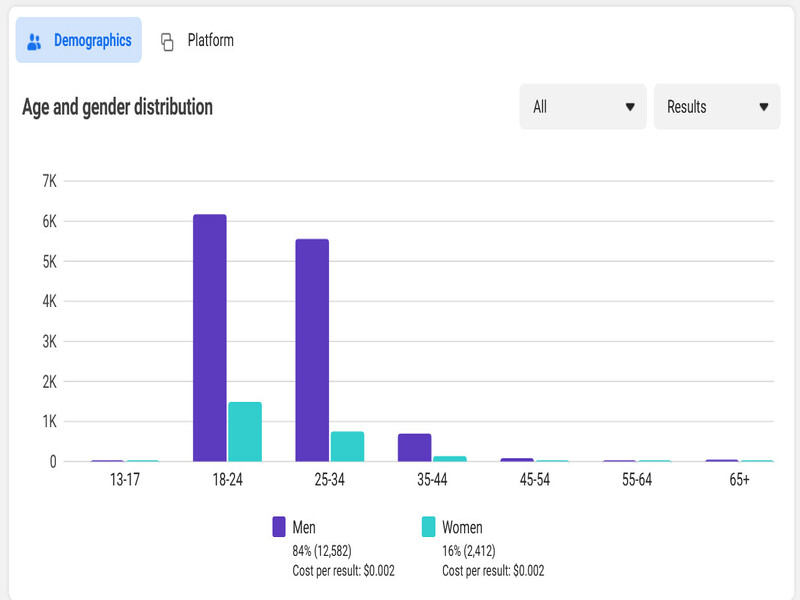Click the Men bar for 18-24
Screen dimensions: 800x600
click(210, 338)
